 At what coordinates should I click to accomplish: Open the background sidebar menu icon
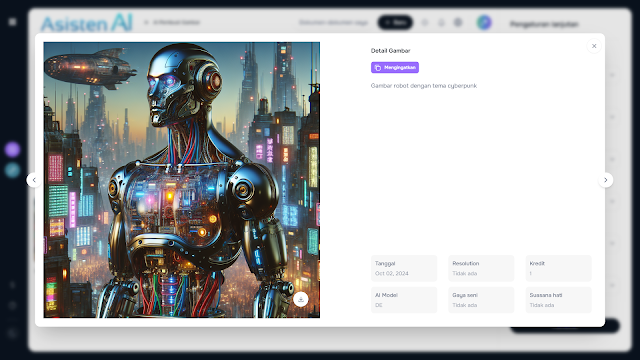coord(13,22)
